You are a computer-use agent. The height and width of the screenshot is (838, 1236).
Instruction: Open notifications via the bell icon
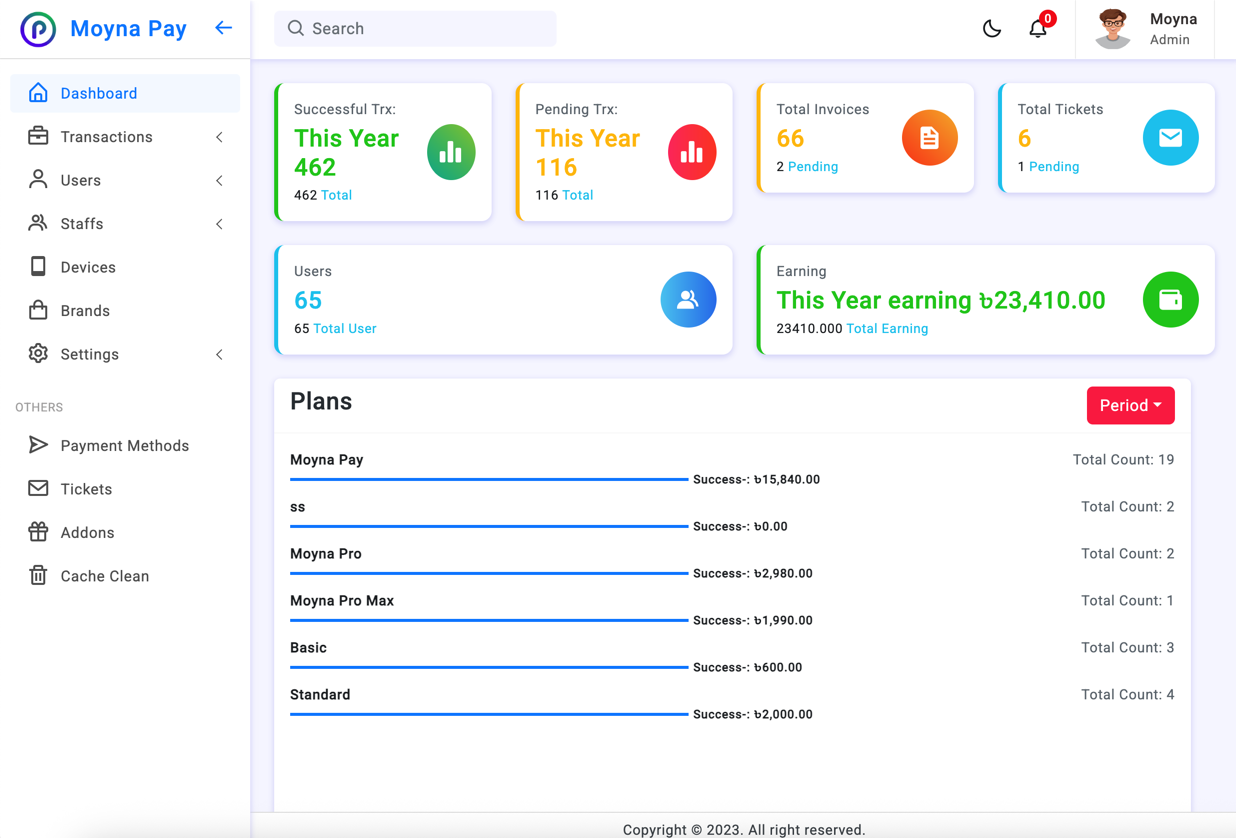click(x=1038, y=29)
